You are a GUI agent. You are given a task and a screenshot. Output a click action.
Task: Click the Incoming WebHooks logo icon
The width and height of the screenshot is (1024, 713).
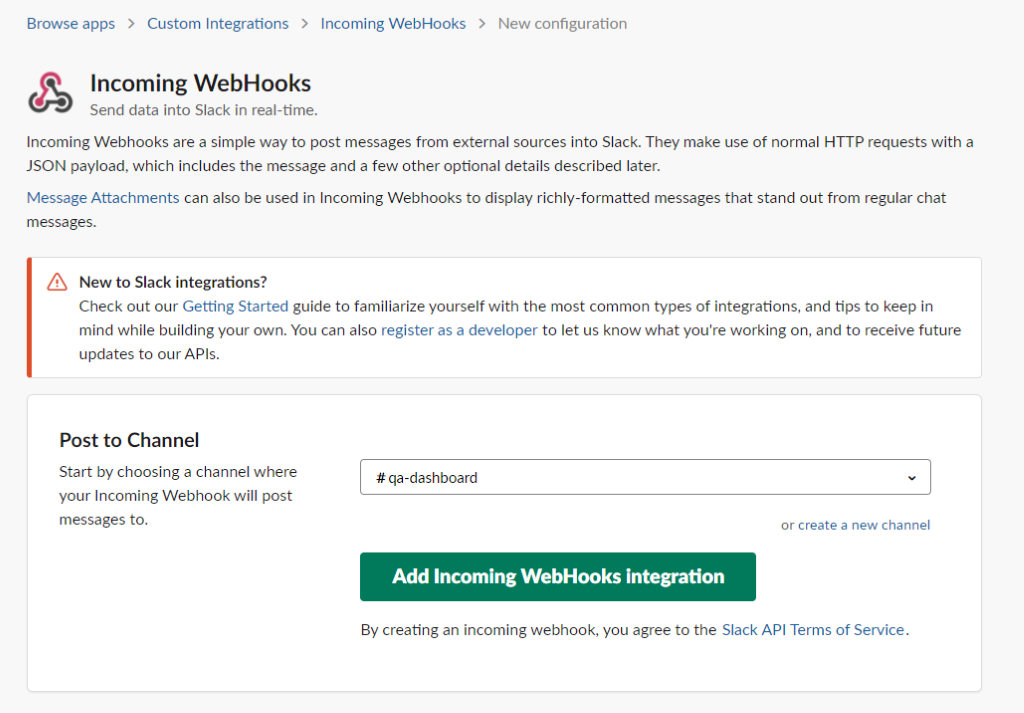(x=50, y=93)
